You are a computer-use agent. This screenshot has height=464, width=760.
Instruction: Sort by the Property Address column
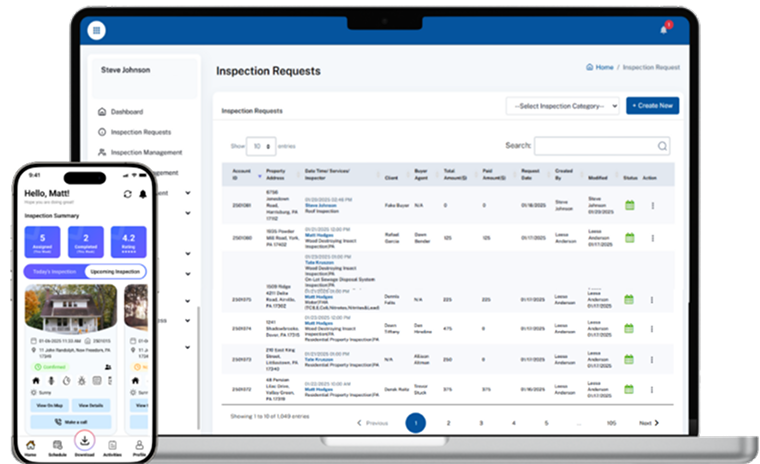coord(275,174)
